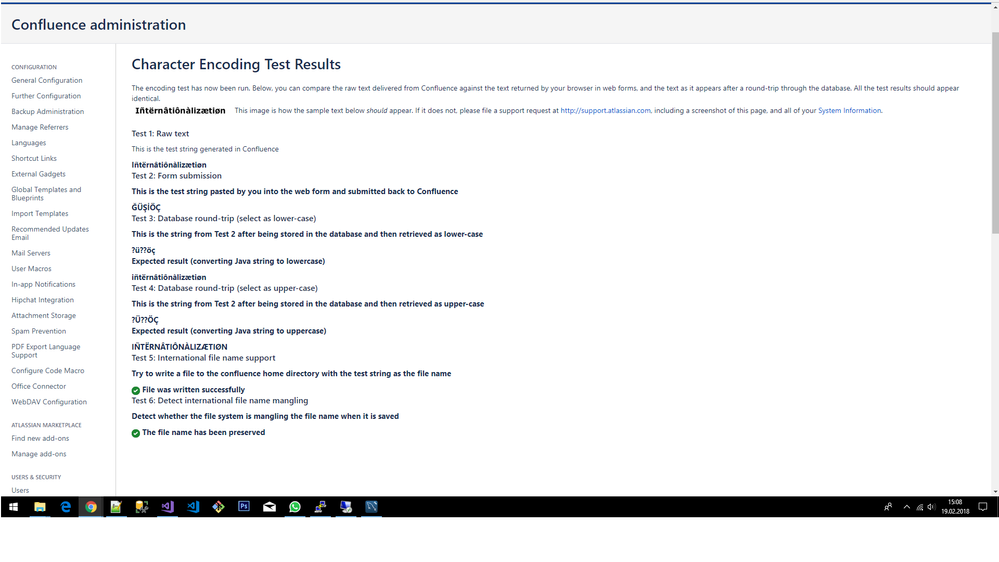Open Shortcut Links page
This screenshot has height=562, width=999.
[34, 159]
